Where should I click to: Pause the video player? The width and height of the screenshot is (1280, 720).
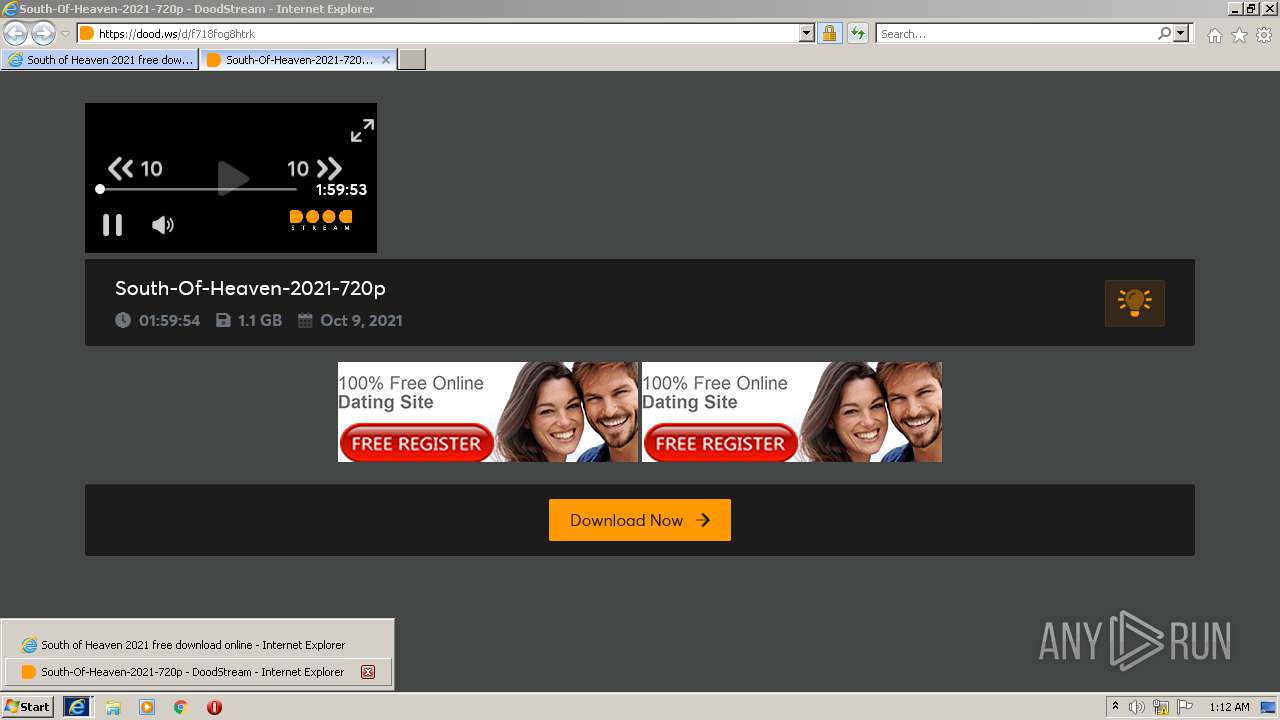113,225
